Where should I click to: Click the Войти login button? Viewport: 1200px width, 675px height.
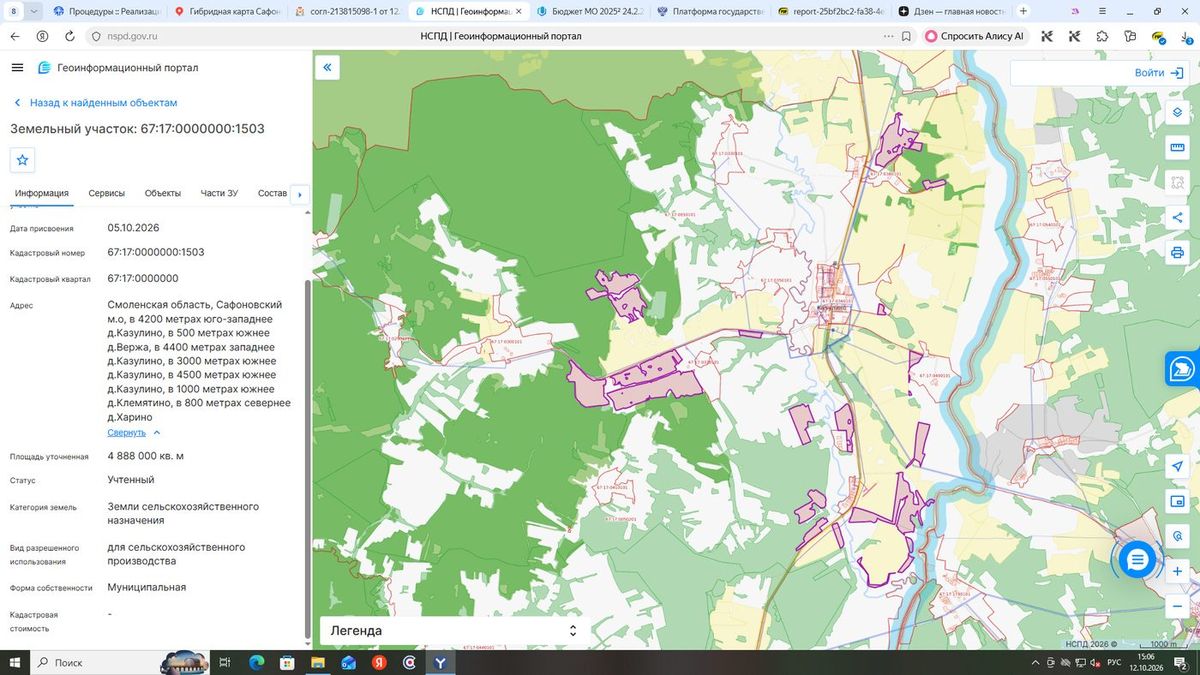1159,73
